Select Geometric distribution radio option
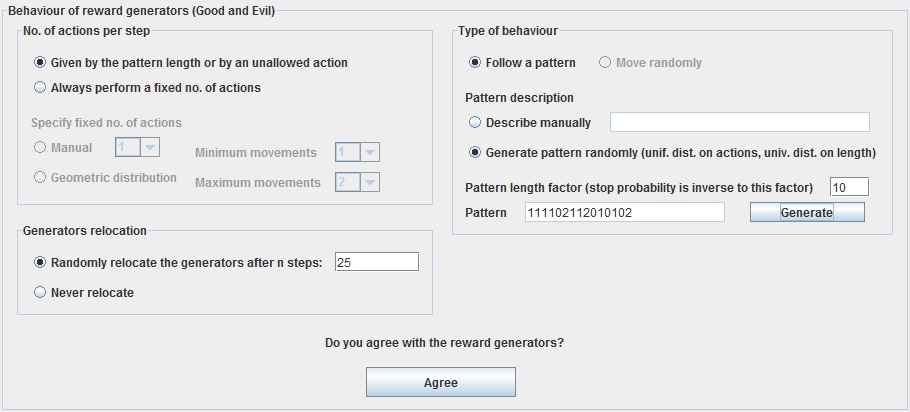 click(41, 178)
